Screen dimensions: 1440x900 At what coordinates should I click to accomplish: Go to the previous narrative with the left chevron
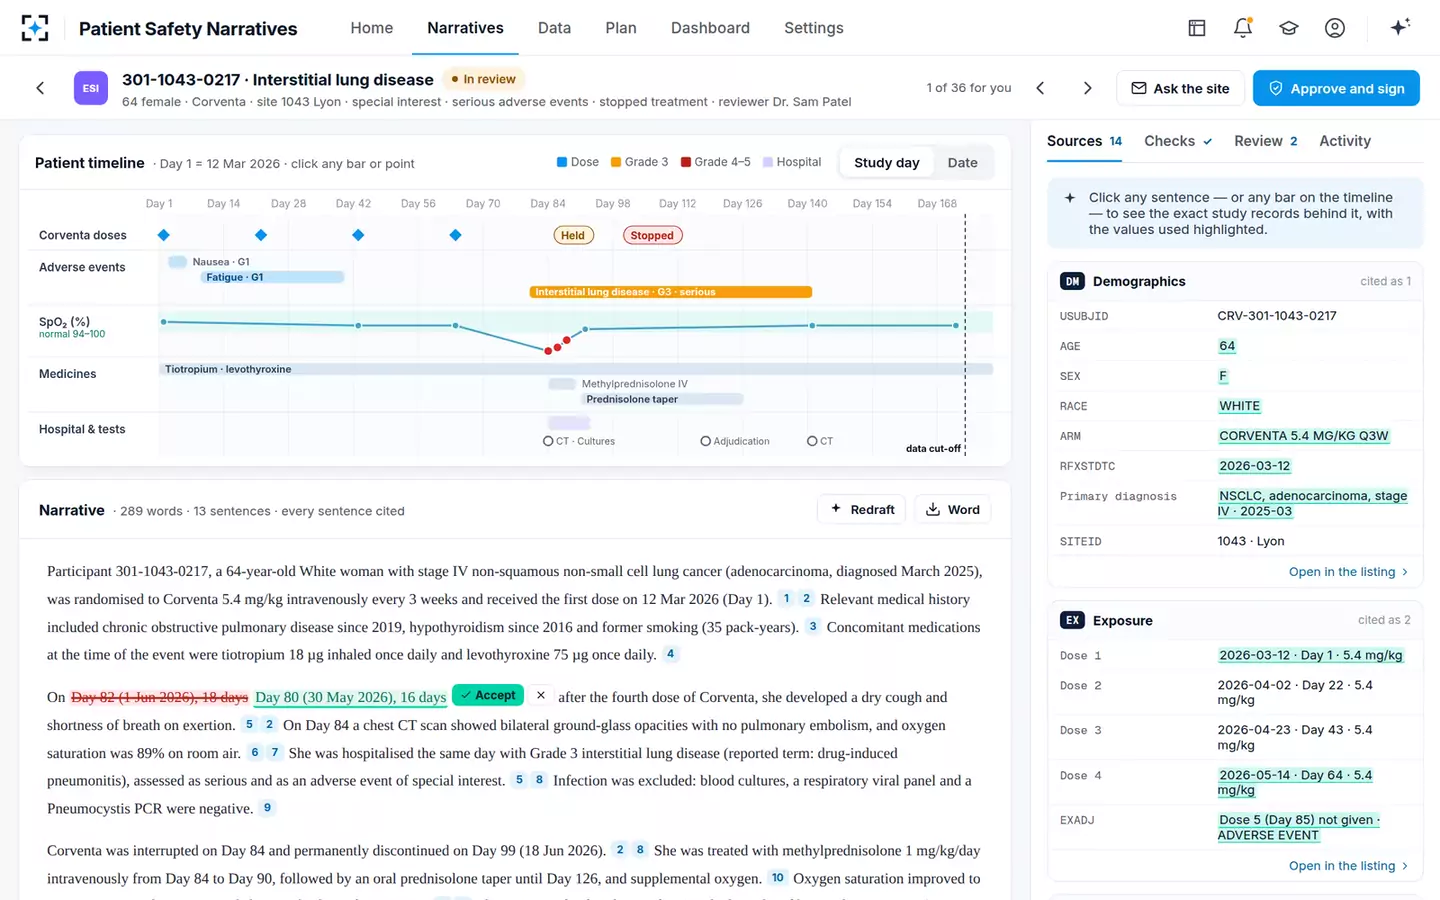[1040, 88]
